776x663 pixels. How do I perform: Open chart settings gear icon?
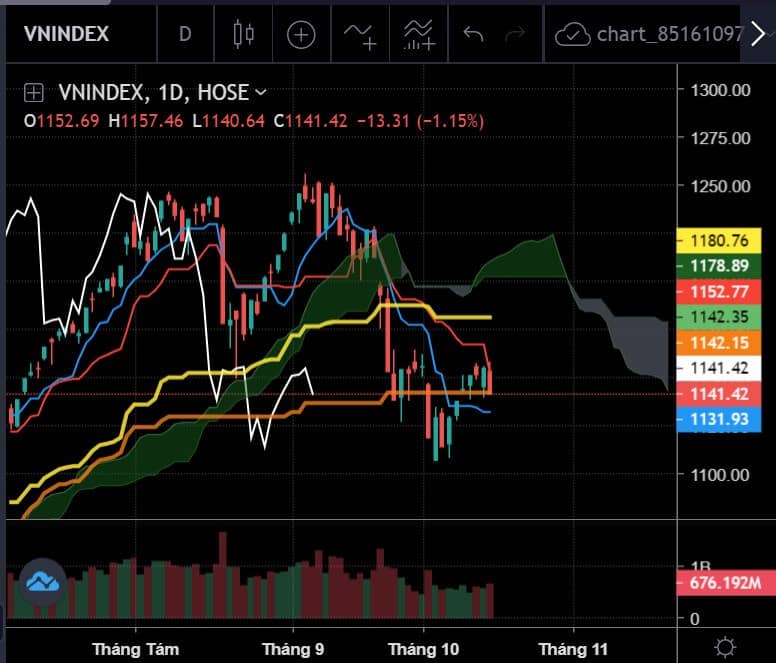(x=726, y=647)
